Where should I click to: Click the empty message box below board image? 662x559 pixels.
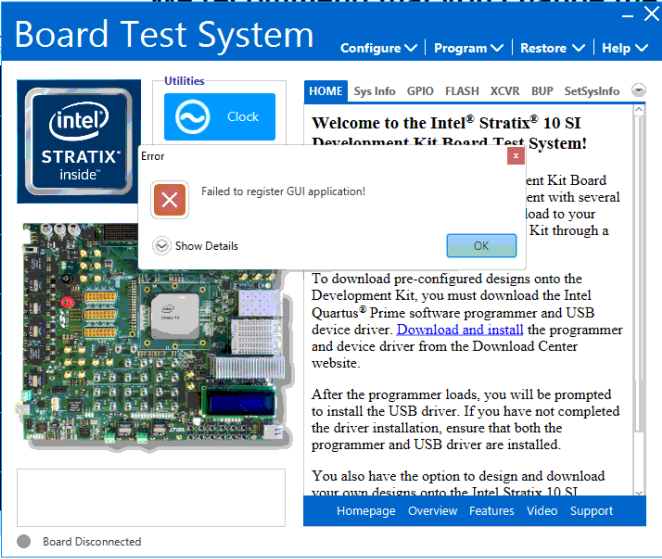[151, 497]
